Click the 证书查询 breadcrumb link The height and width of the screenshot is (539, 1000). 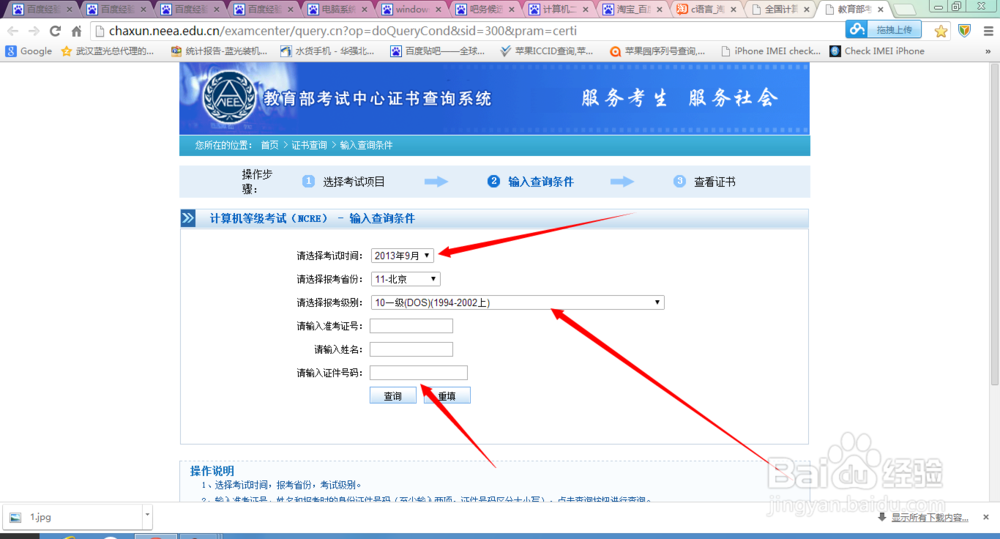[309, 145]
